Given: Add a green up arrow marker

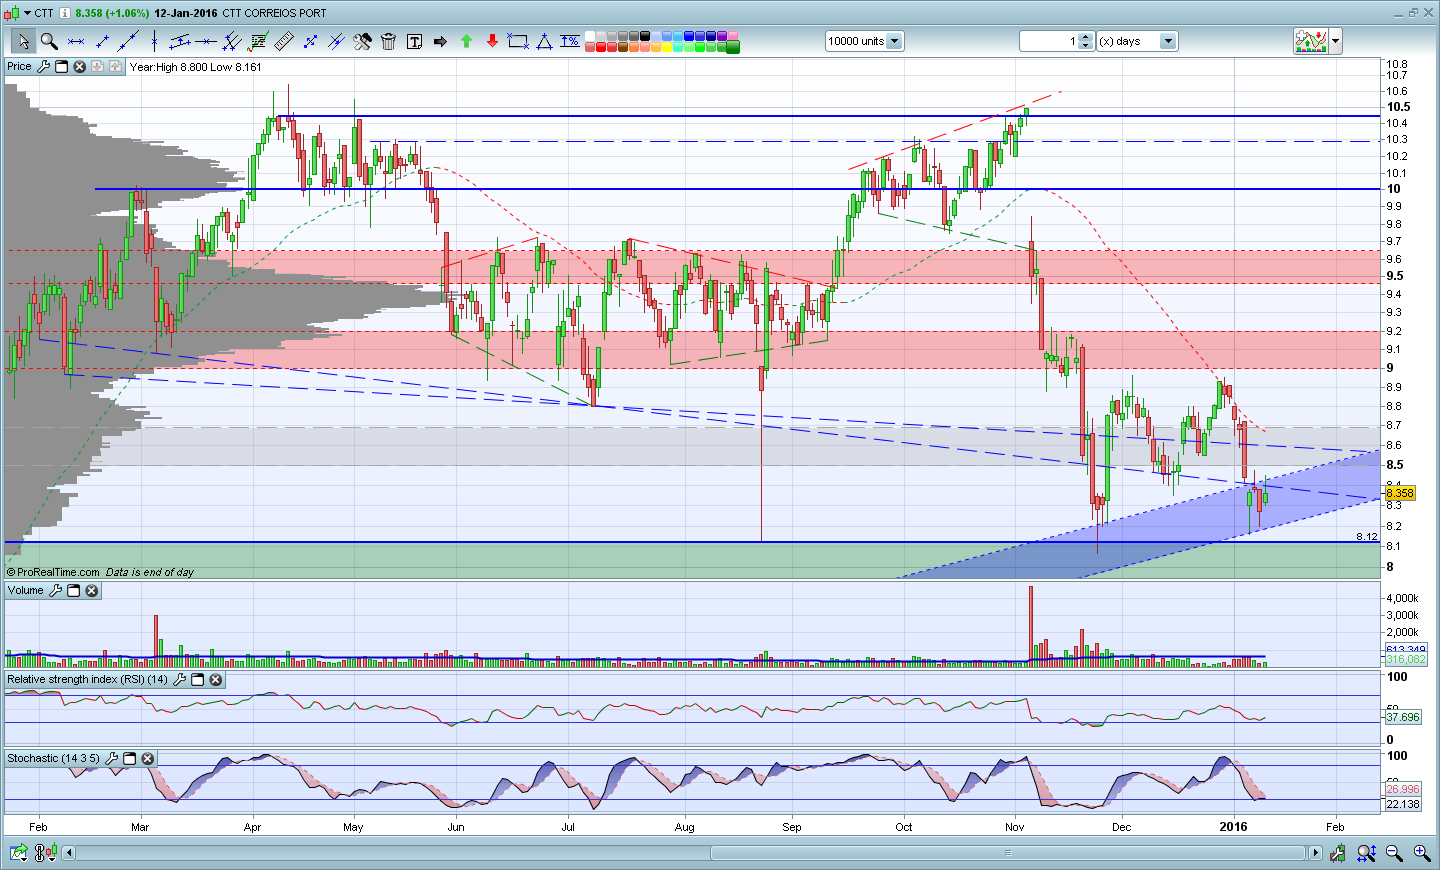Looking at the screenshot, I should [x=466, y=41].
